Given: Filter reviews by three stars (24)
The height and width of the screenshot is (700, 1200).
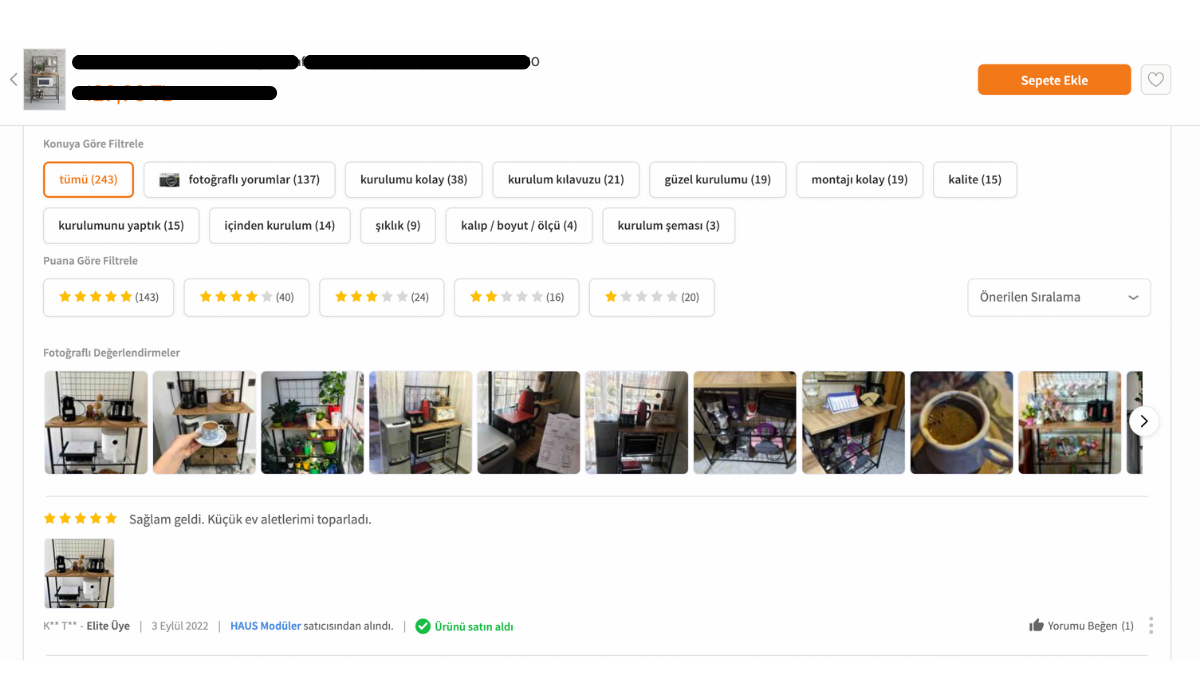Looking at the screenshot, I should click(x=382, y=297).
